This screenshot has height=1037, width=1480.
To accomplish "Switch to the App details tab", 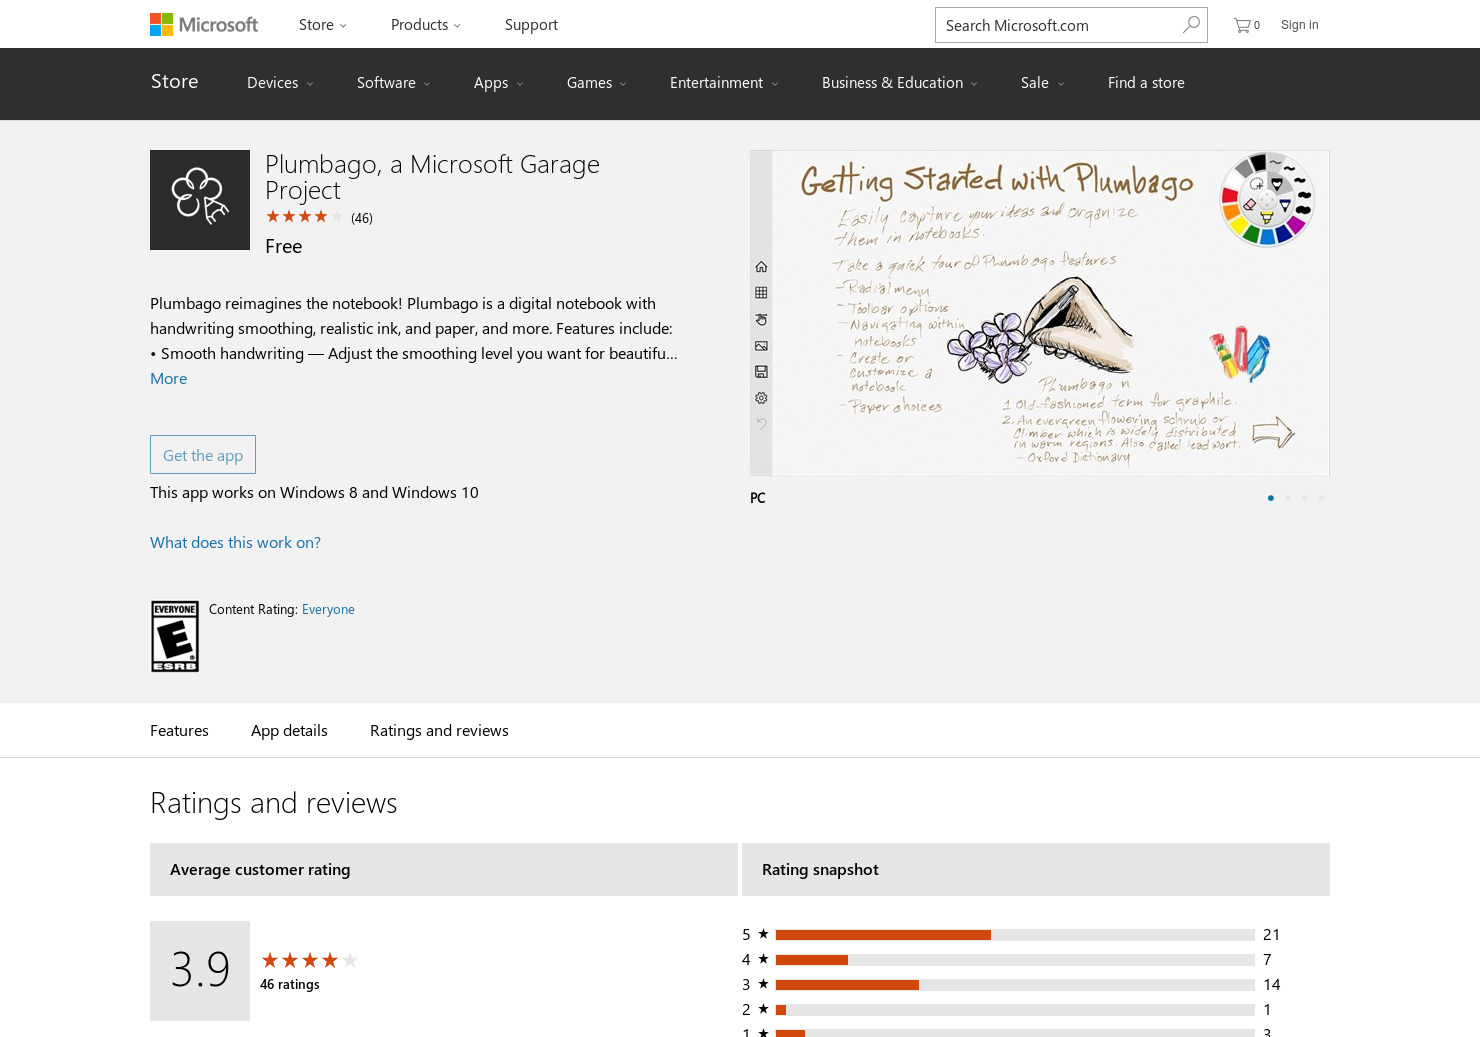I will 289,731.
